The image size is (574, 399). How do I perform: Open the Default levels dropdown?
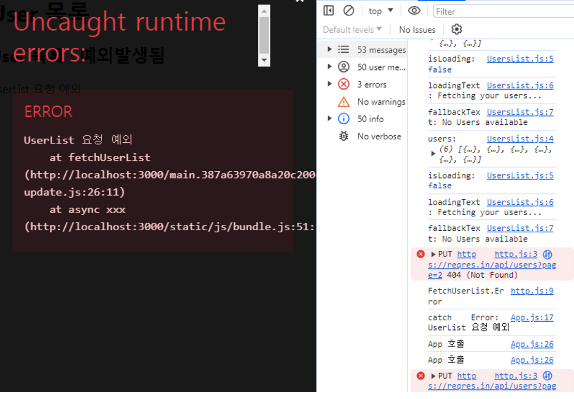point(352,29)
